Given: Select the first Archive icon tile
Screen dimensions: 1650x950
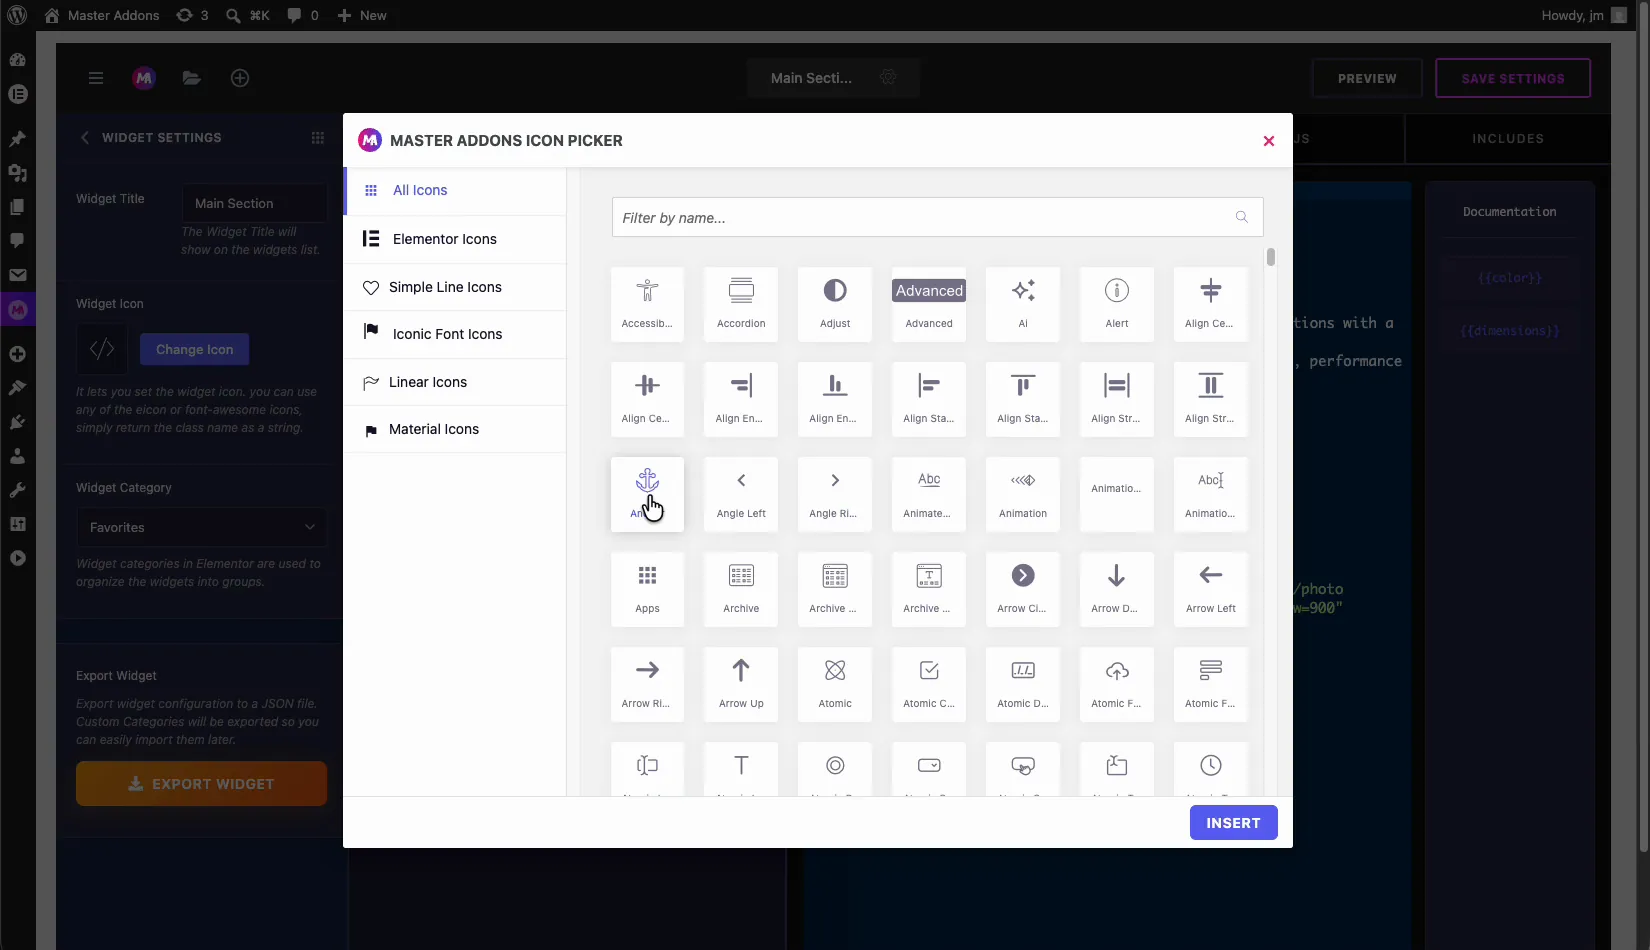Looking at the screenshot, I should pyautogui.click(x=741, y=589).
